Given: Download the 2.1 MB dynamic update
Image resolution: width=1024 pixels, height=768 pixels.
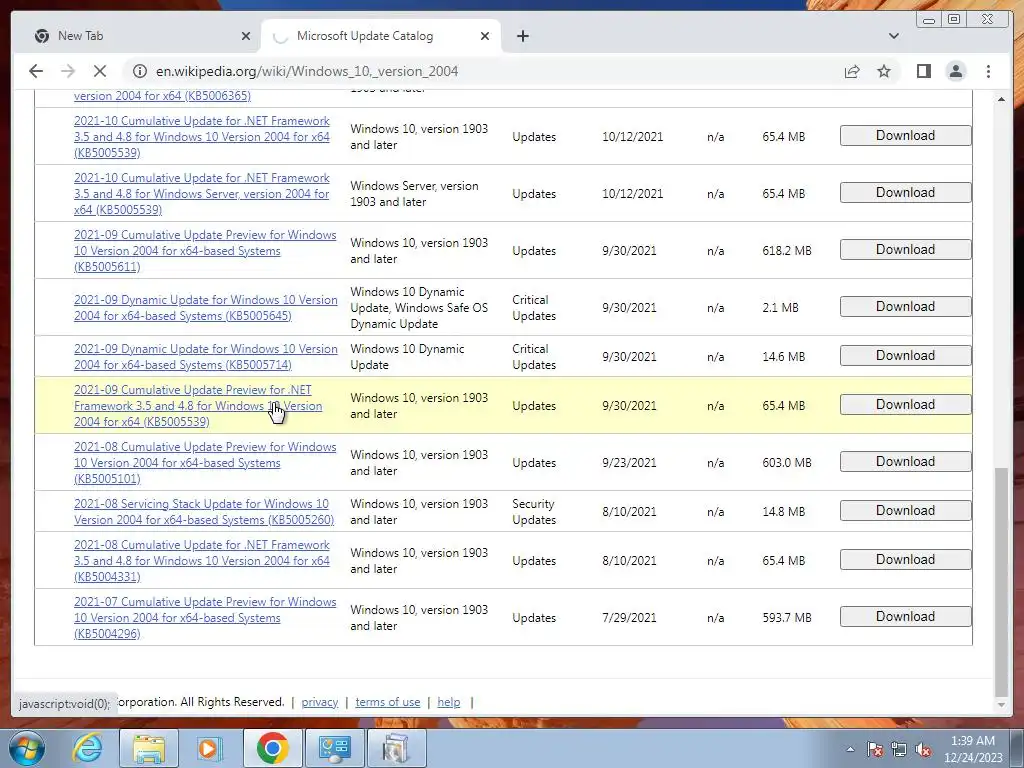Looking at the screenshot, I should (x=905, y=306).
